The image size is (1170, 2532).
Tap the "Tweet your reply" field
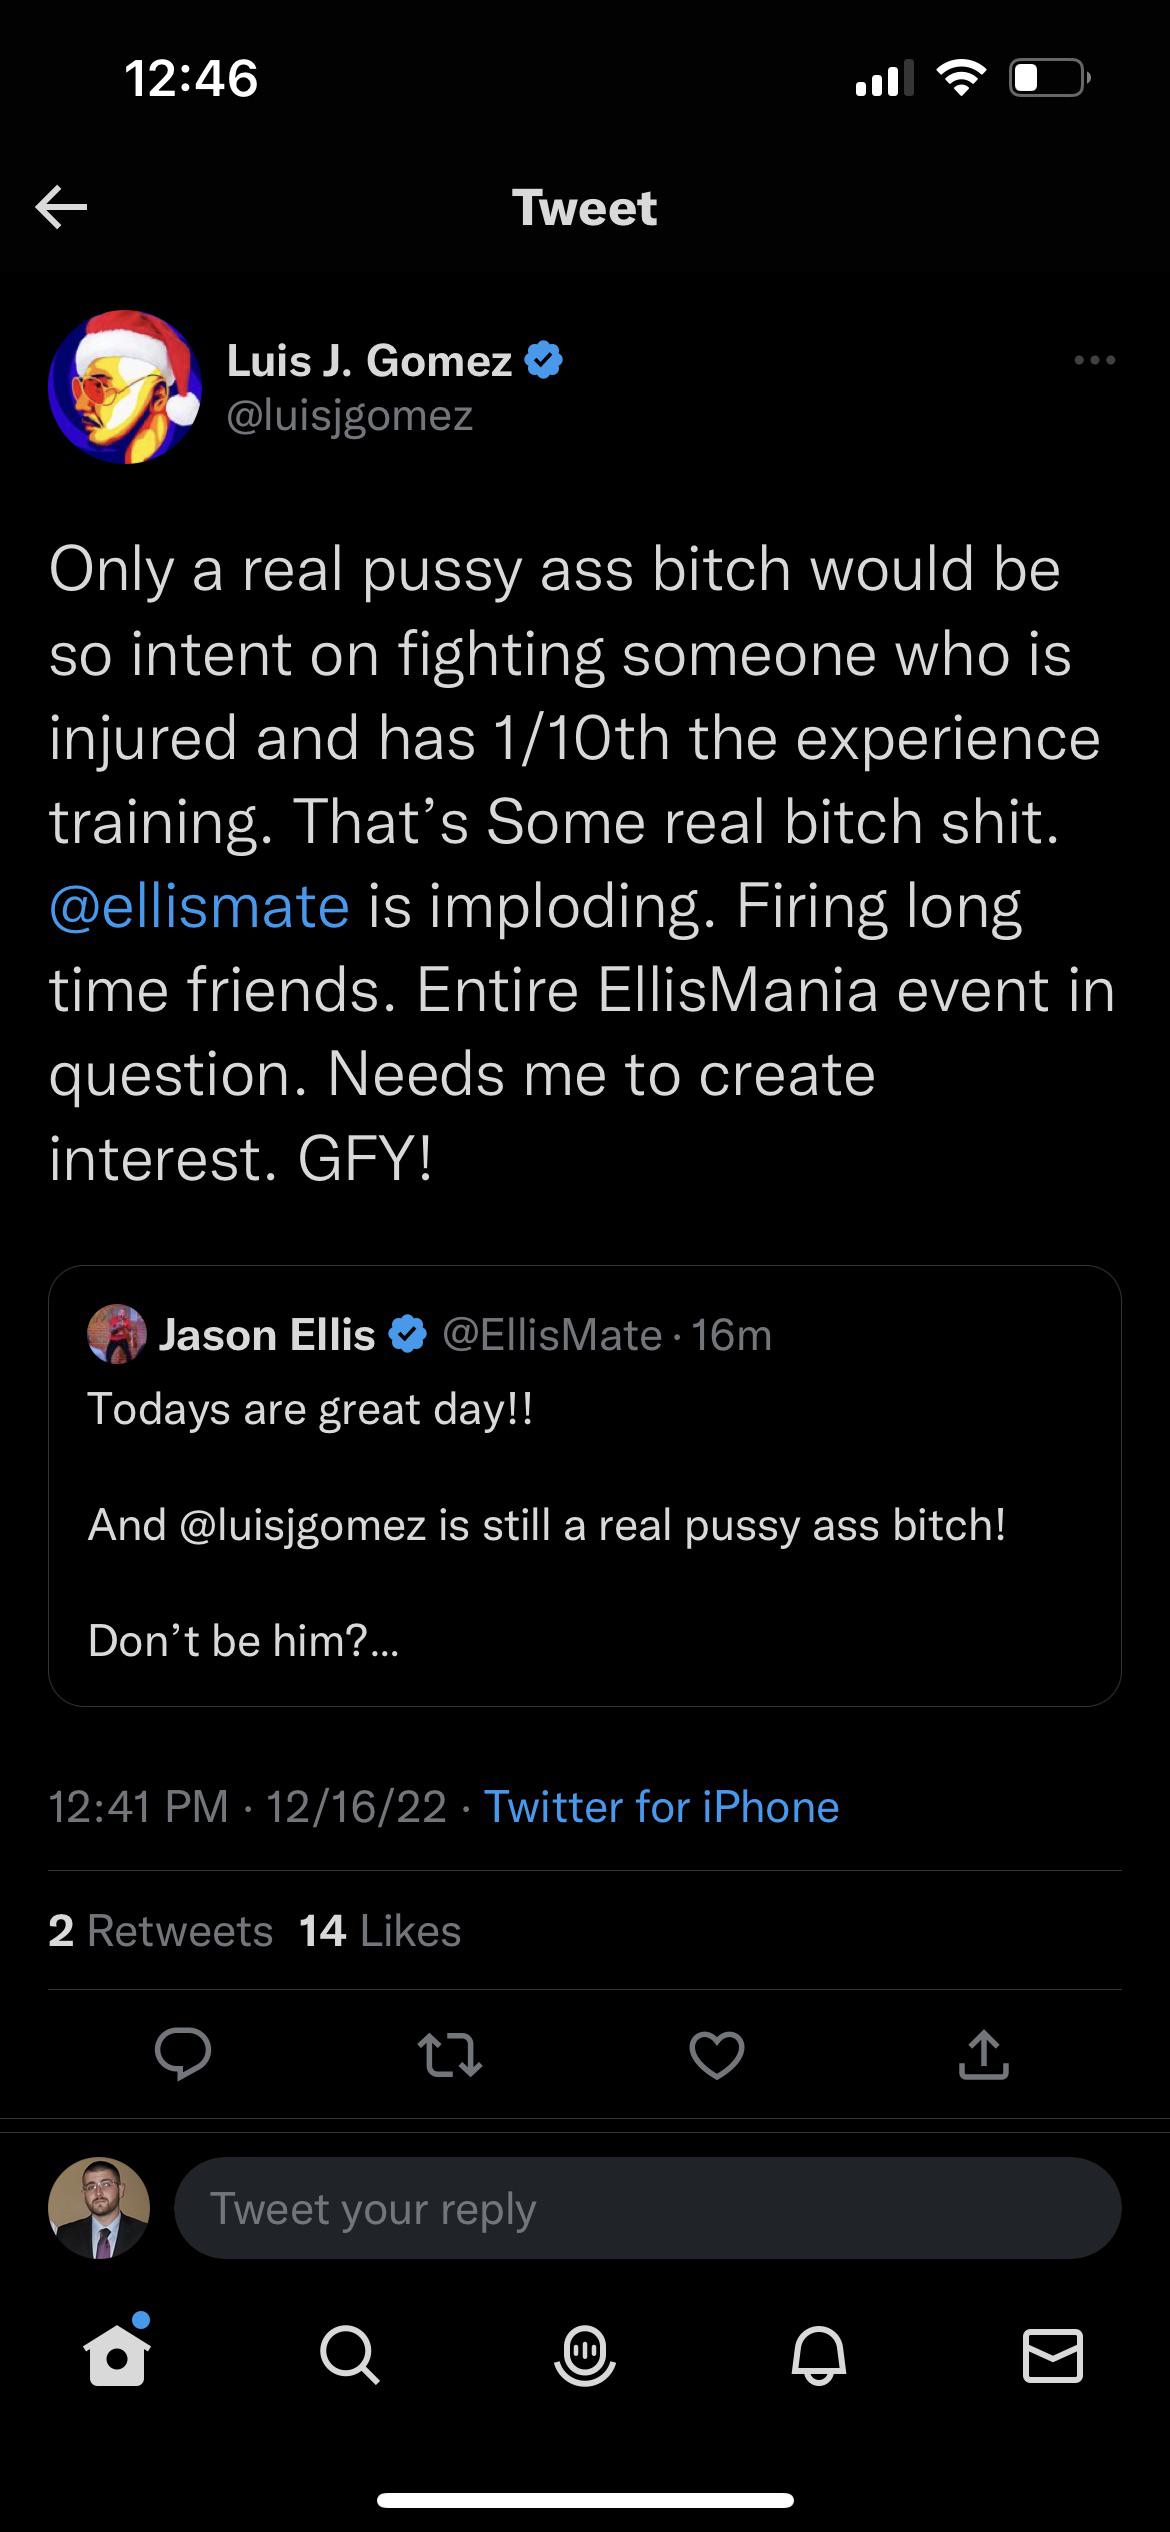tap(647, 2208)
